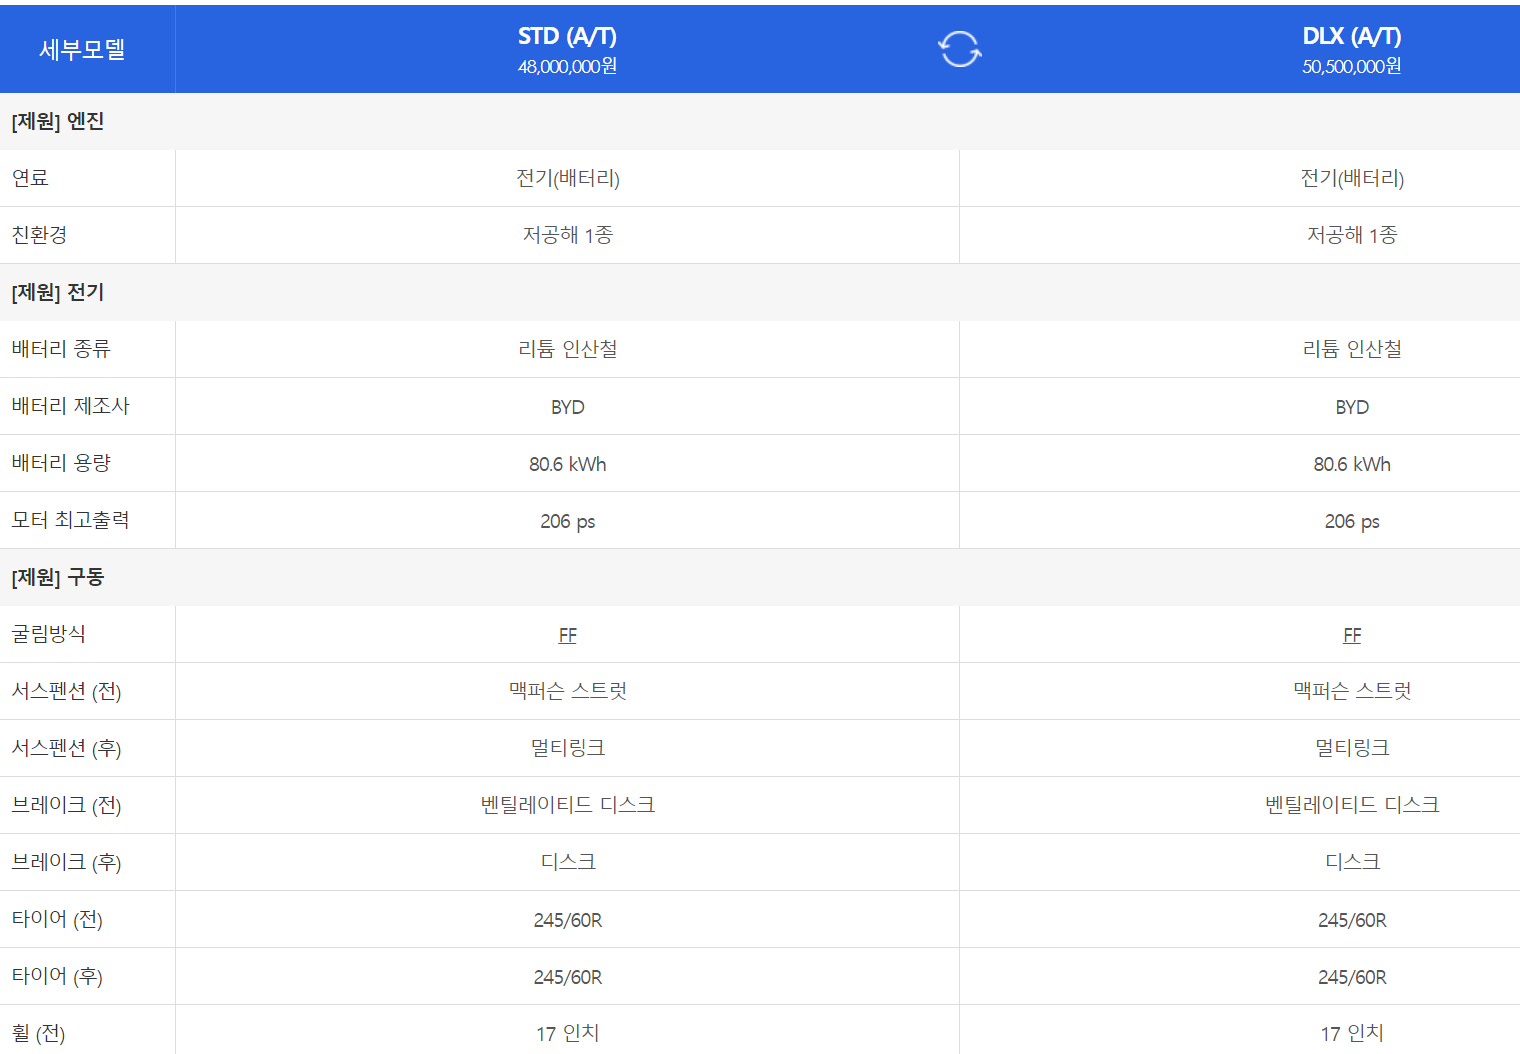
Task: Click BYD value in DLX column
Action: [x=1352, y=407]
